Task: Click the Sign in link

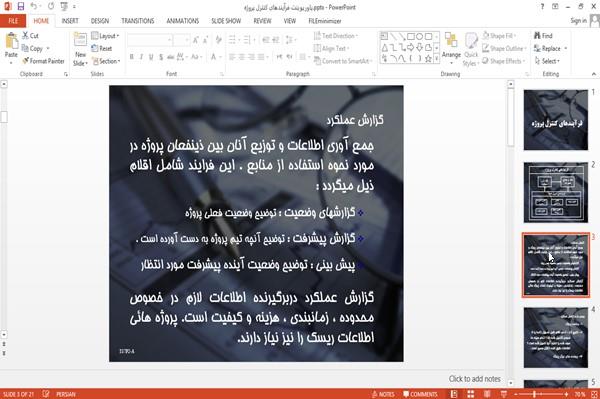Action: coord(578,21)
